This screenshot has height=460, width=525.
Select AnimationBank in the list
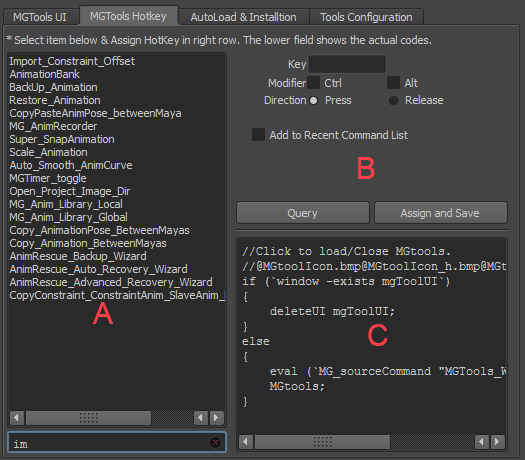coord(45,74)
